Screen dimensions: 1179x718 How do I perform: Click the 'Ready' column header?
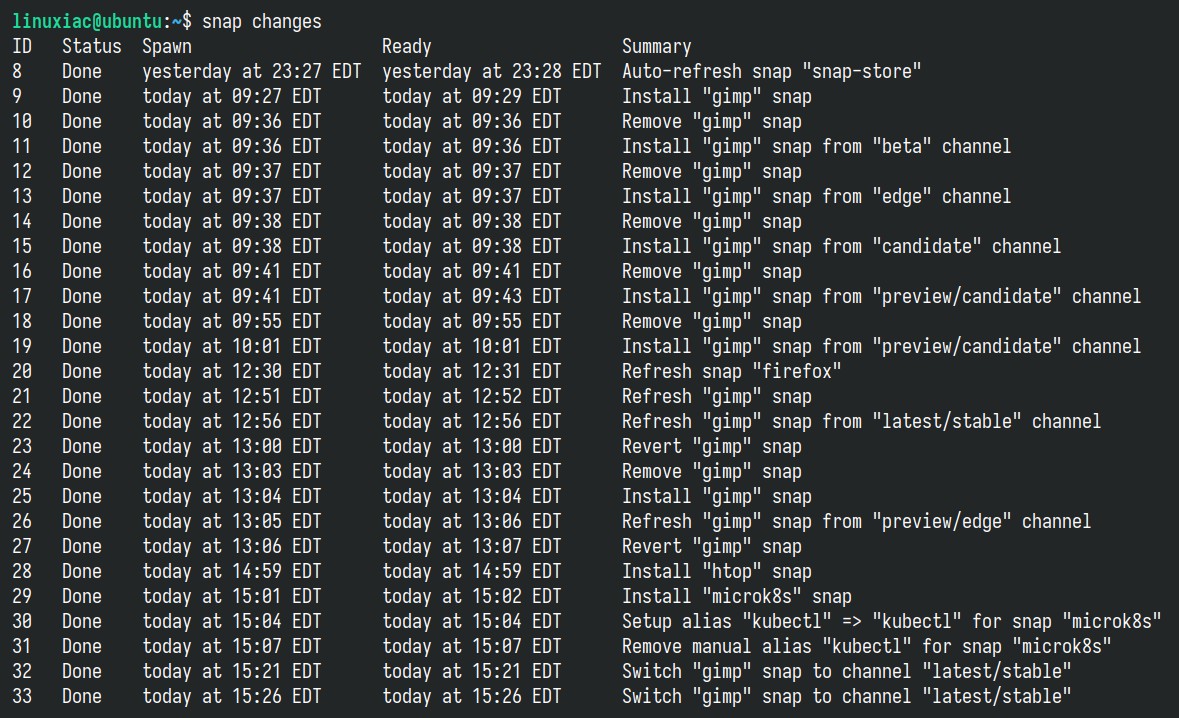point(407,47)
